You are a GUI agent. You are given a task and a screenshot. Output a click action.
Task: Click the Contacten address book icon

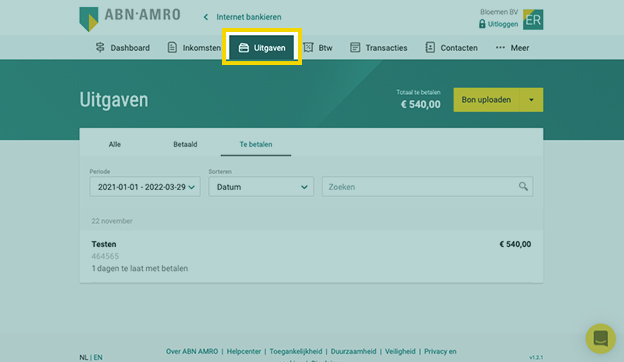tap(430, 47)
